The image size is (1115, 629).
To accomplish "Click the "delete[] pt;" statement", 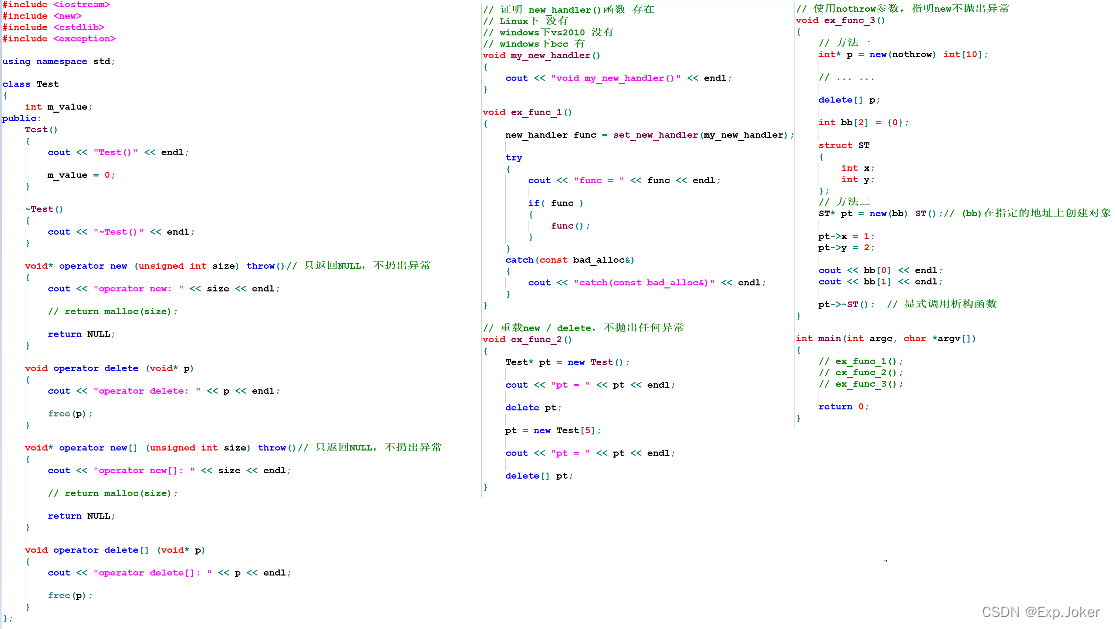I will coord(539,476).
